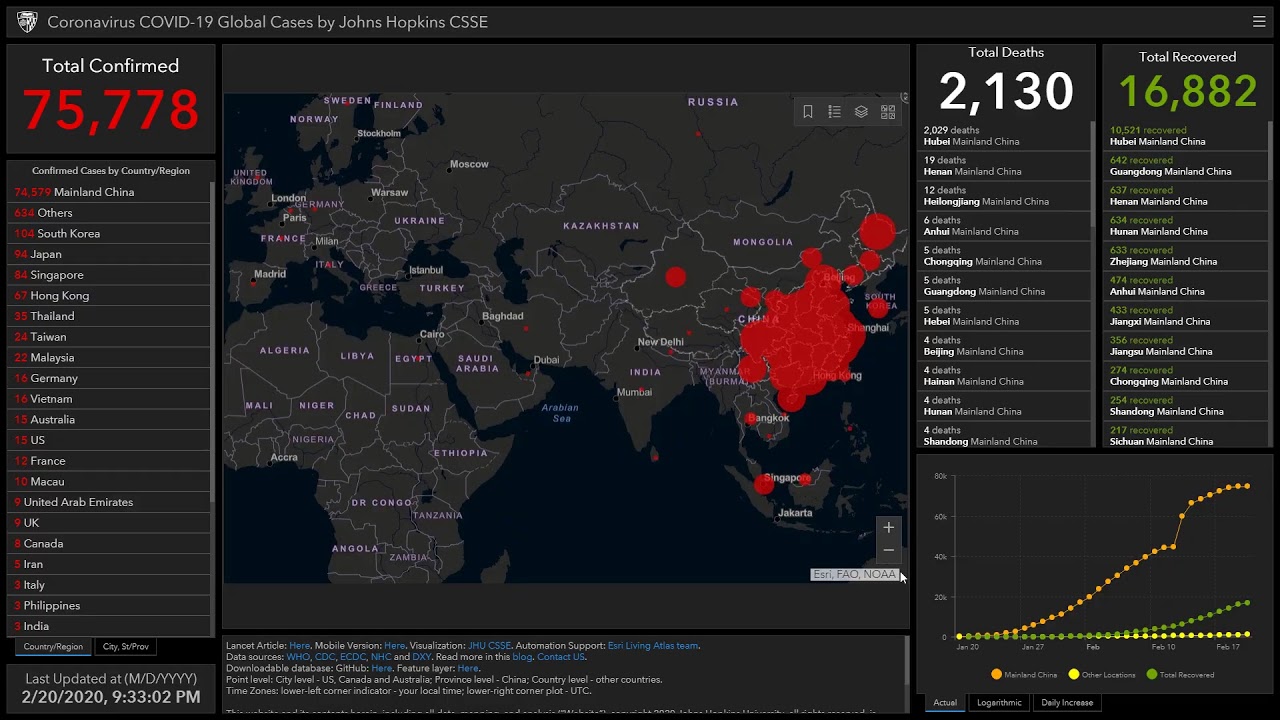
Task: Open the blog link
Action: 522,657
